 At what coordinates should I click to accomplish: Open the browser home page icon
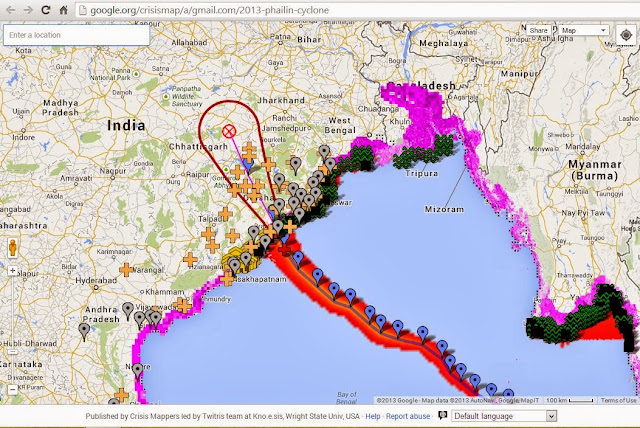point(63,10)
